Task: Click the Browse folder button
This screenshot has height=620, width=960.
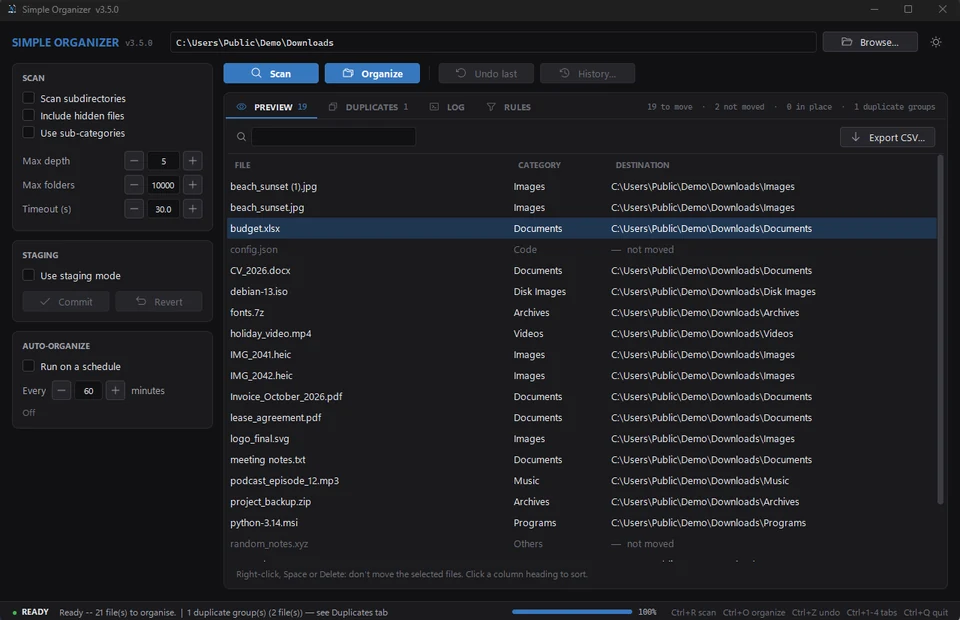Action: [870, 42]
